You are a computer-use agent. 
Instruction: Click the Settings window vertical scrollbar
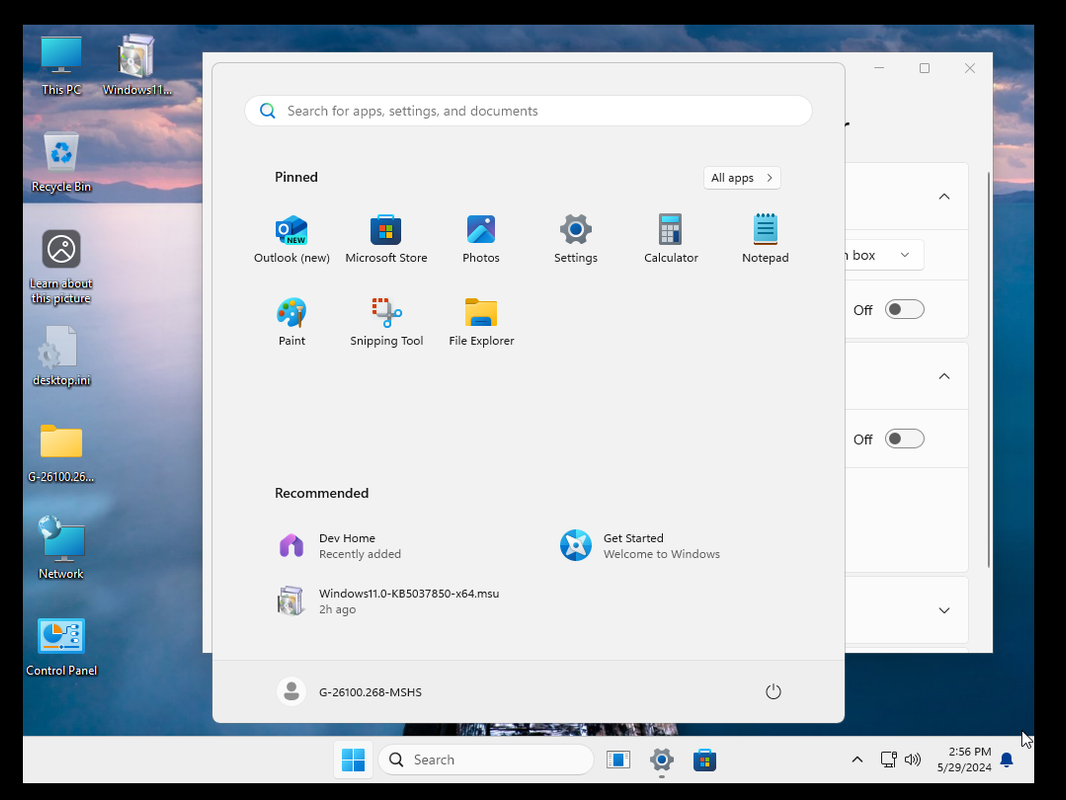tap(988, 370)
